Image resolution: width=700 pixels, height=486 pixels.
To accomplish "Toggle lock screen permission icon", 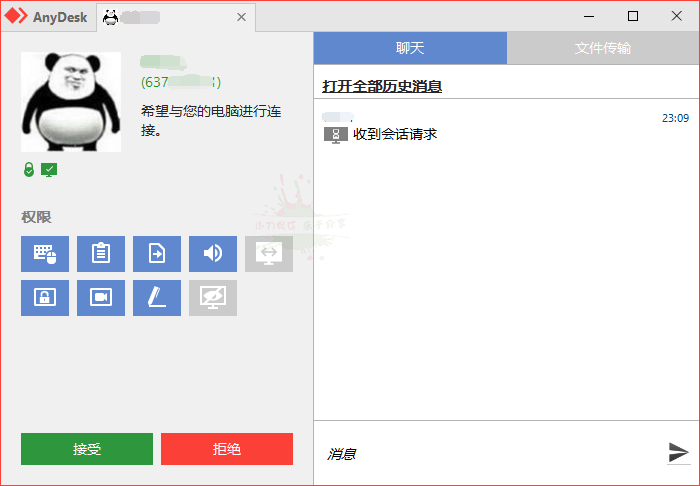I will pos(45,298).
